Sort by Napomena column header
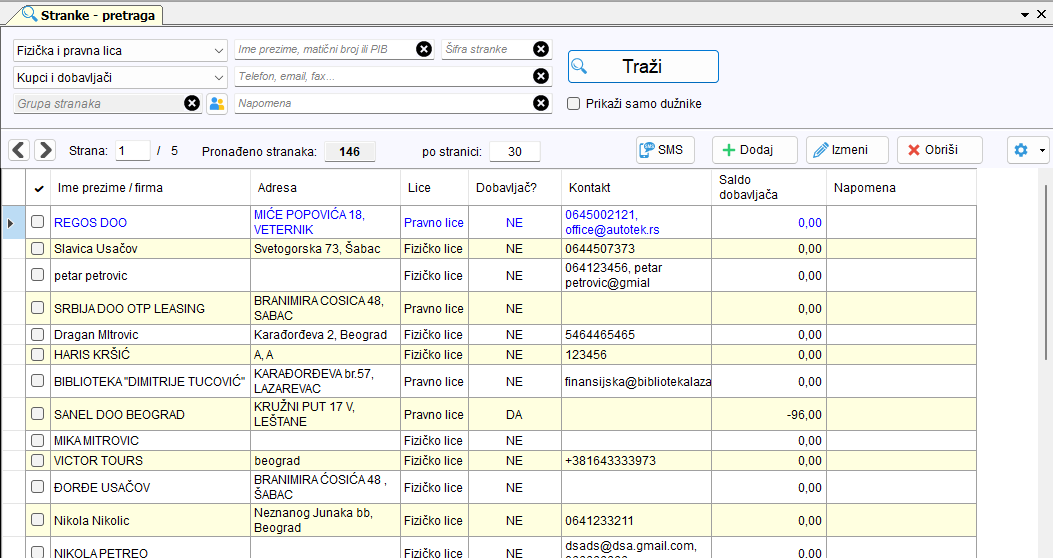The height and width of the screenshot is (558, 1053). (901, 188)
